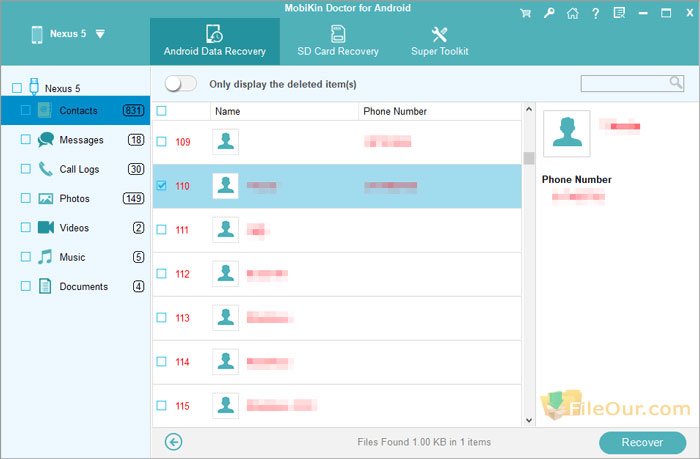Click the Music note icon
This screenshot has width=700, height=459.
point(45,257)
